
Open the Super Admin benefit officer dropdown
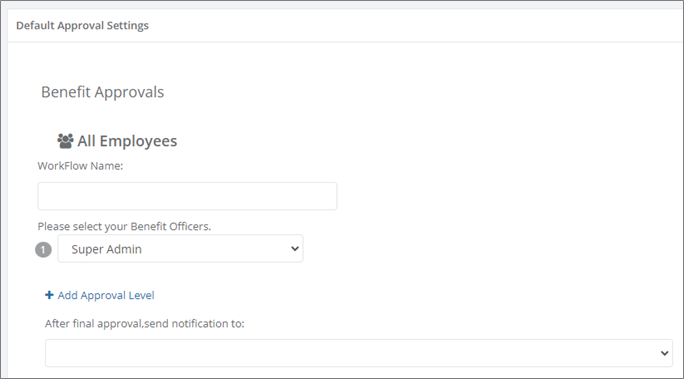click(x=180, y=249)
